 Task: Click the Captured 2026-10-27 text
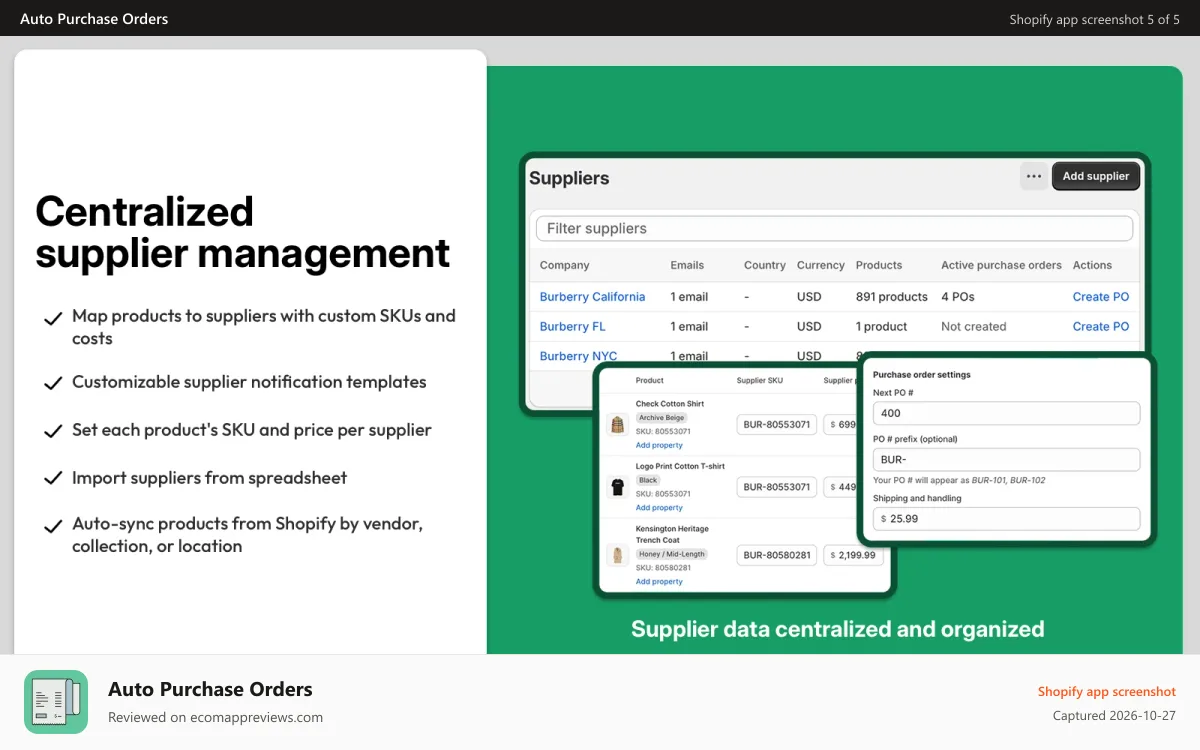[1114, 716]
